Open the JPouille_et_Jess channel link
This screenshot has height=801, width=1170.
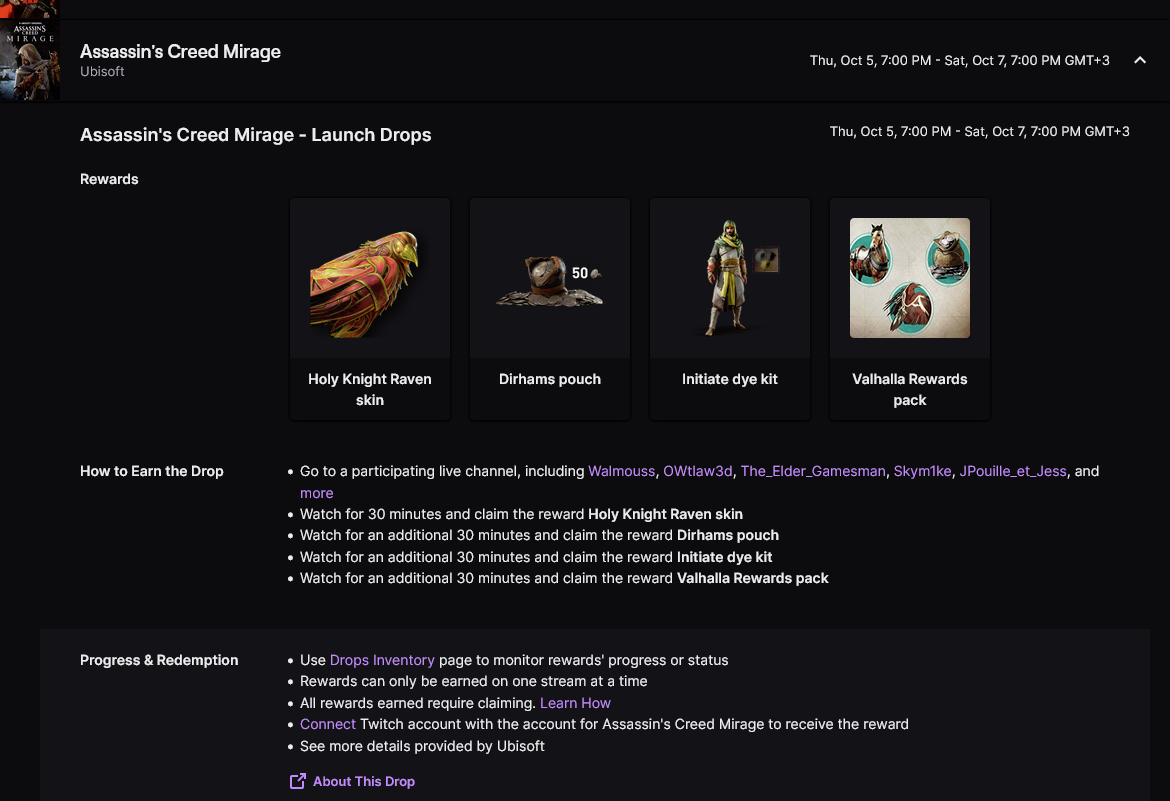coord(1013,471)
